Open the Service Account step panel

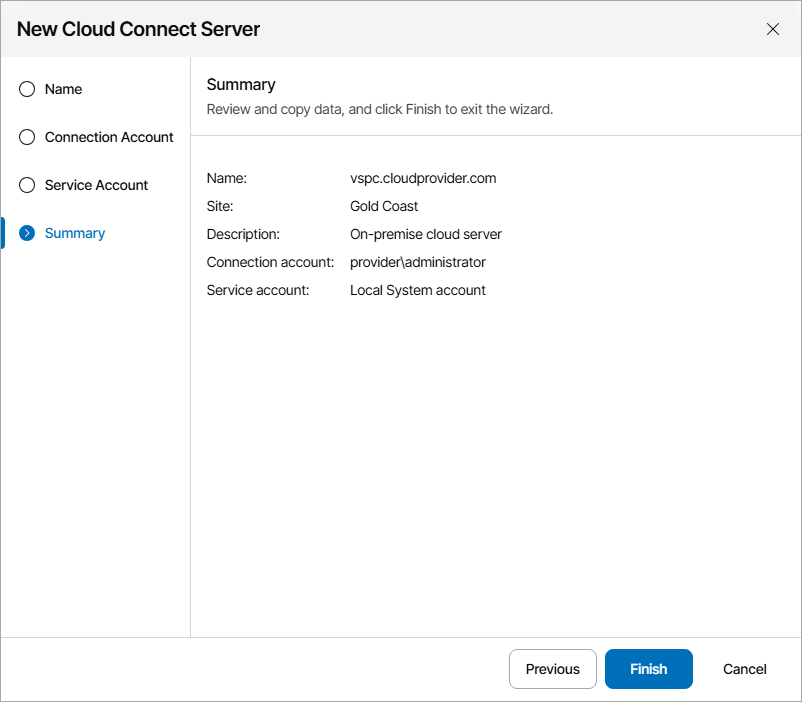pos(96,185)
